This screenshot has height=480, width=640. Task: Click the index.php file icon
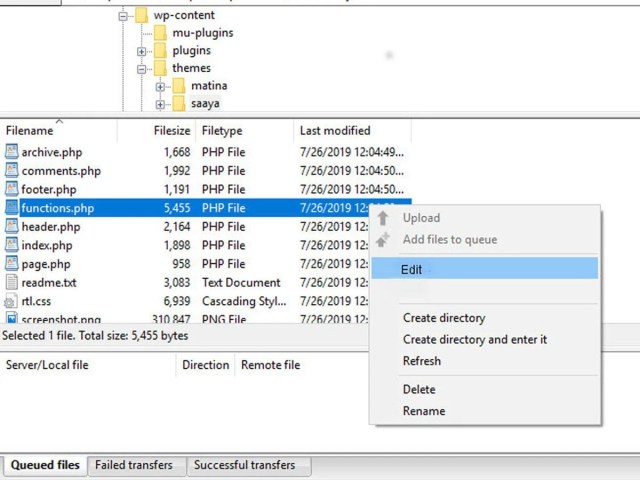pyautogui.click(x=11, y=245)
